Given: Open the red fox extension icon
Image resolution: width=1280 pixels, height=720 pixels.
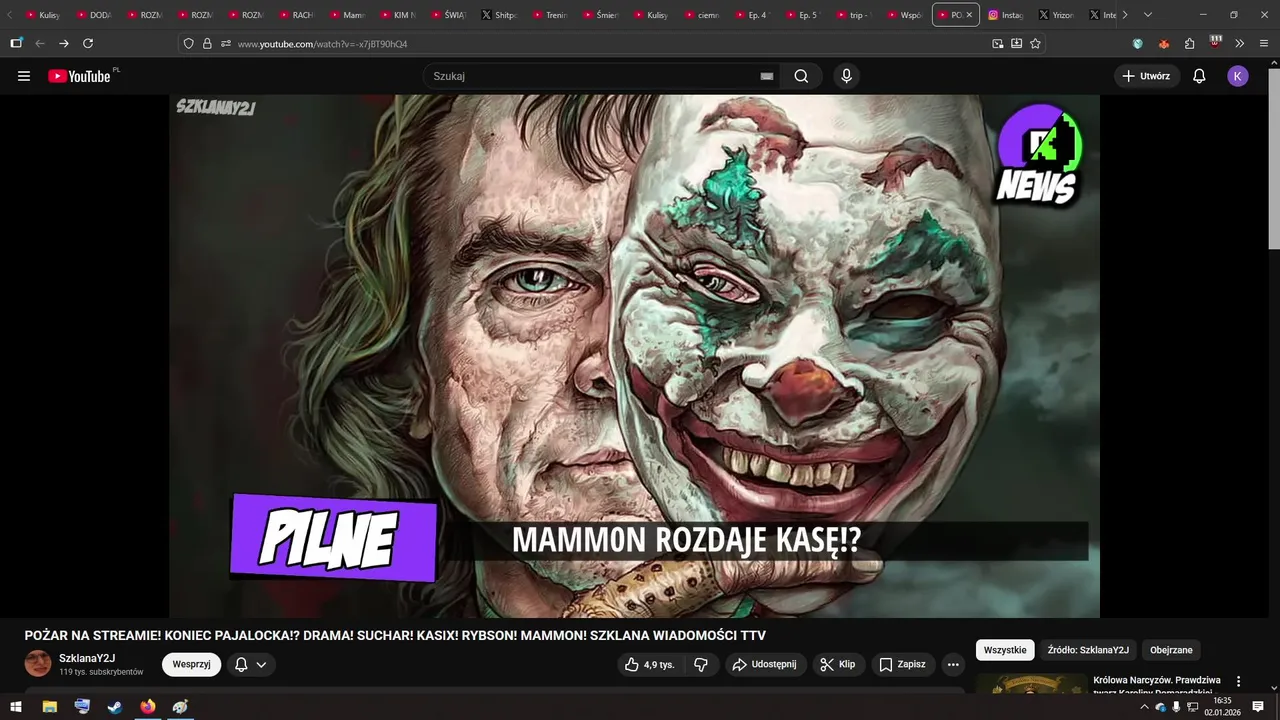Looking at the screenshot, I should 1163,44.
